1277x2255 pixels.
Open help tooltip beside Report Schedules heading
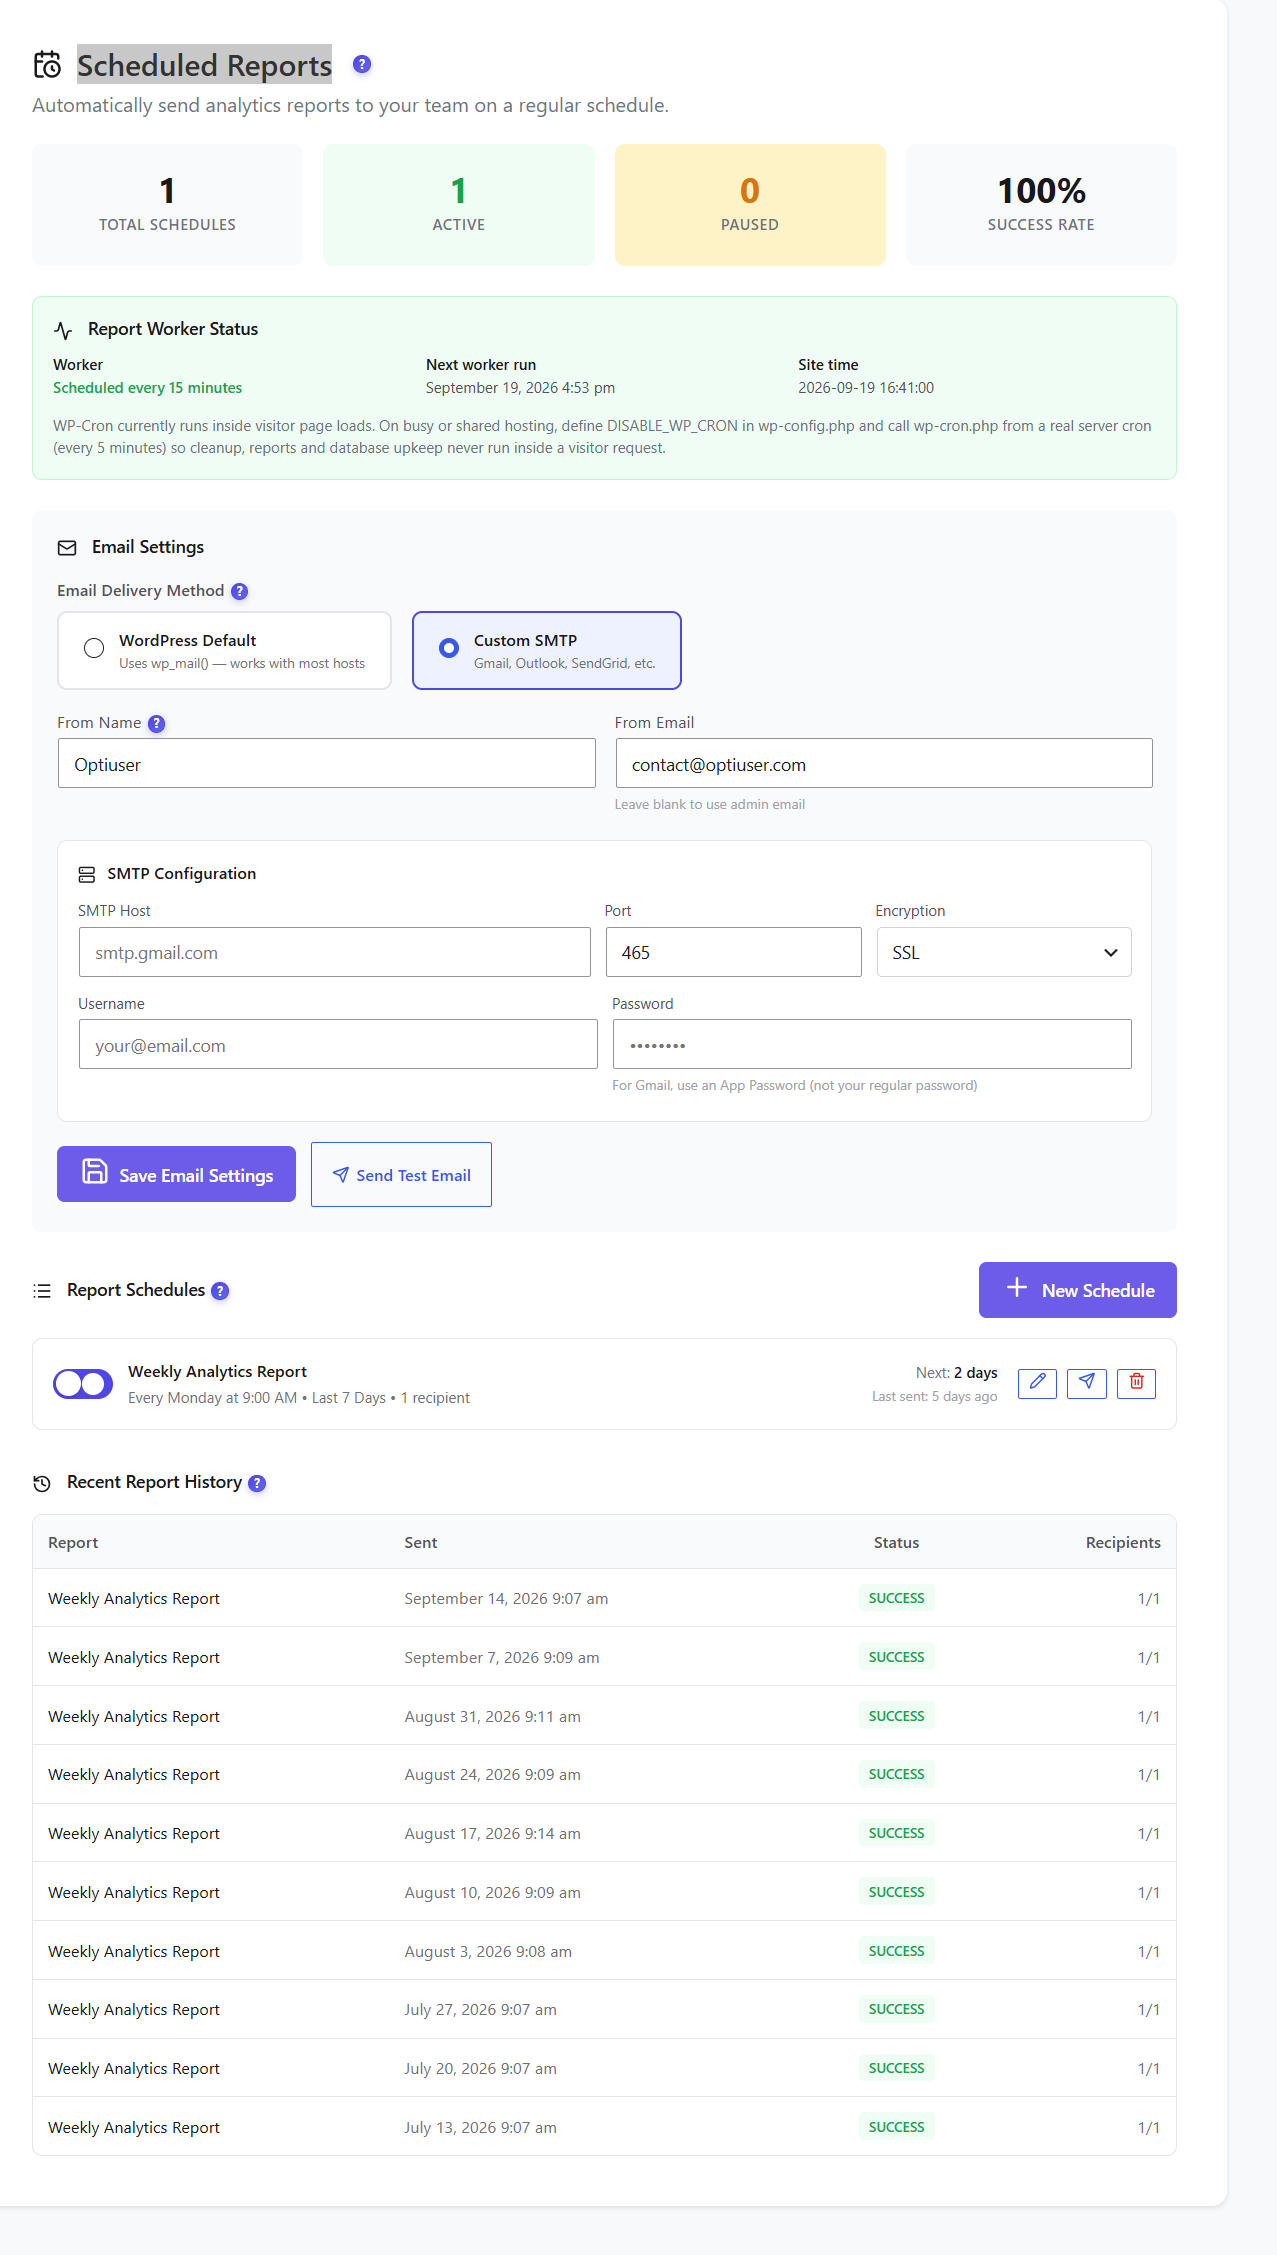click(x=220, y=1291)
